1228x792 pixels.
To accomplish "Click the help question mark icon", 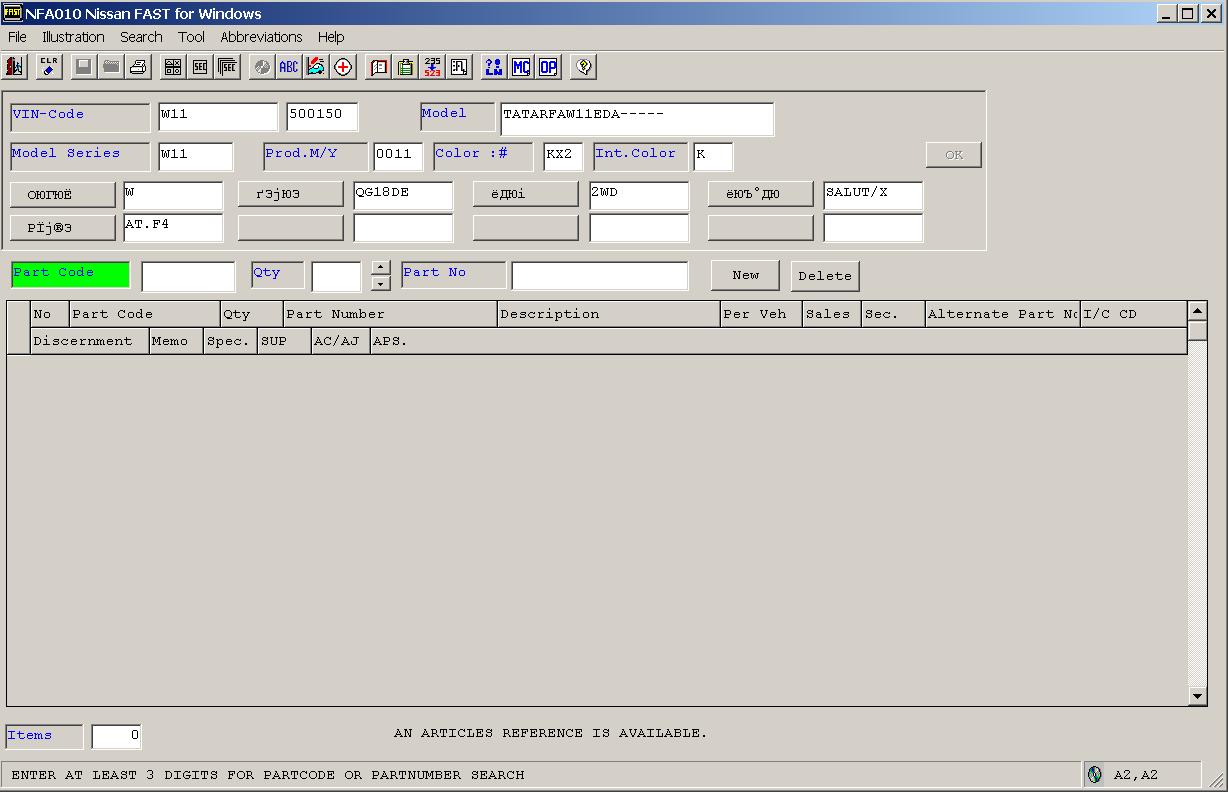I will pos(584,67).
